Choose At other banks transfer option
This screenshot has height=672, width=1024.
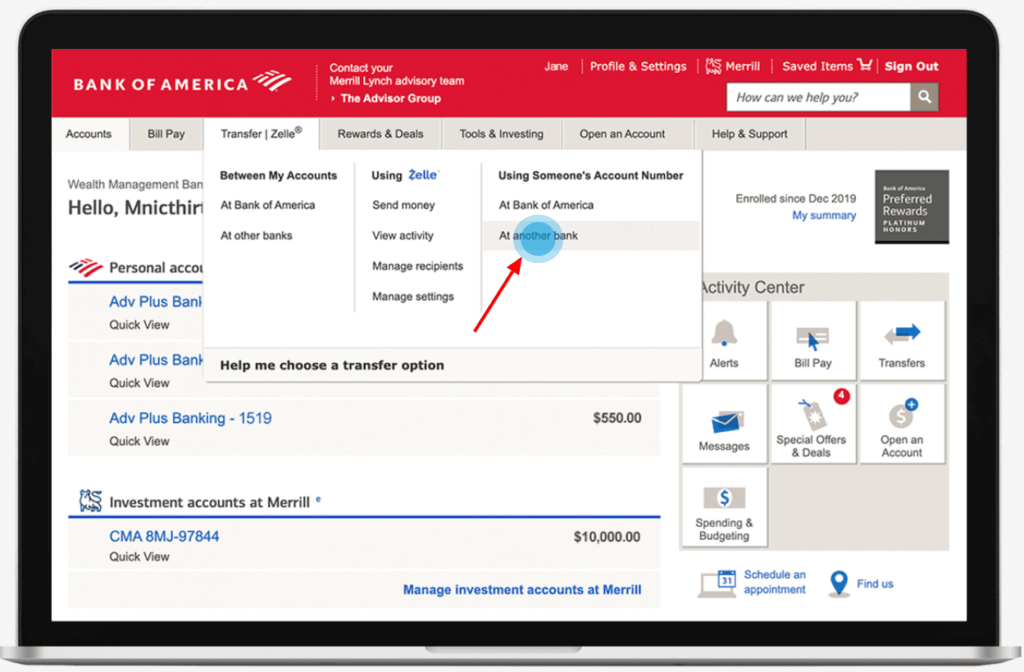click(x=256, y=236)
